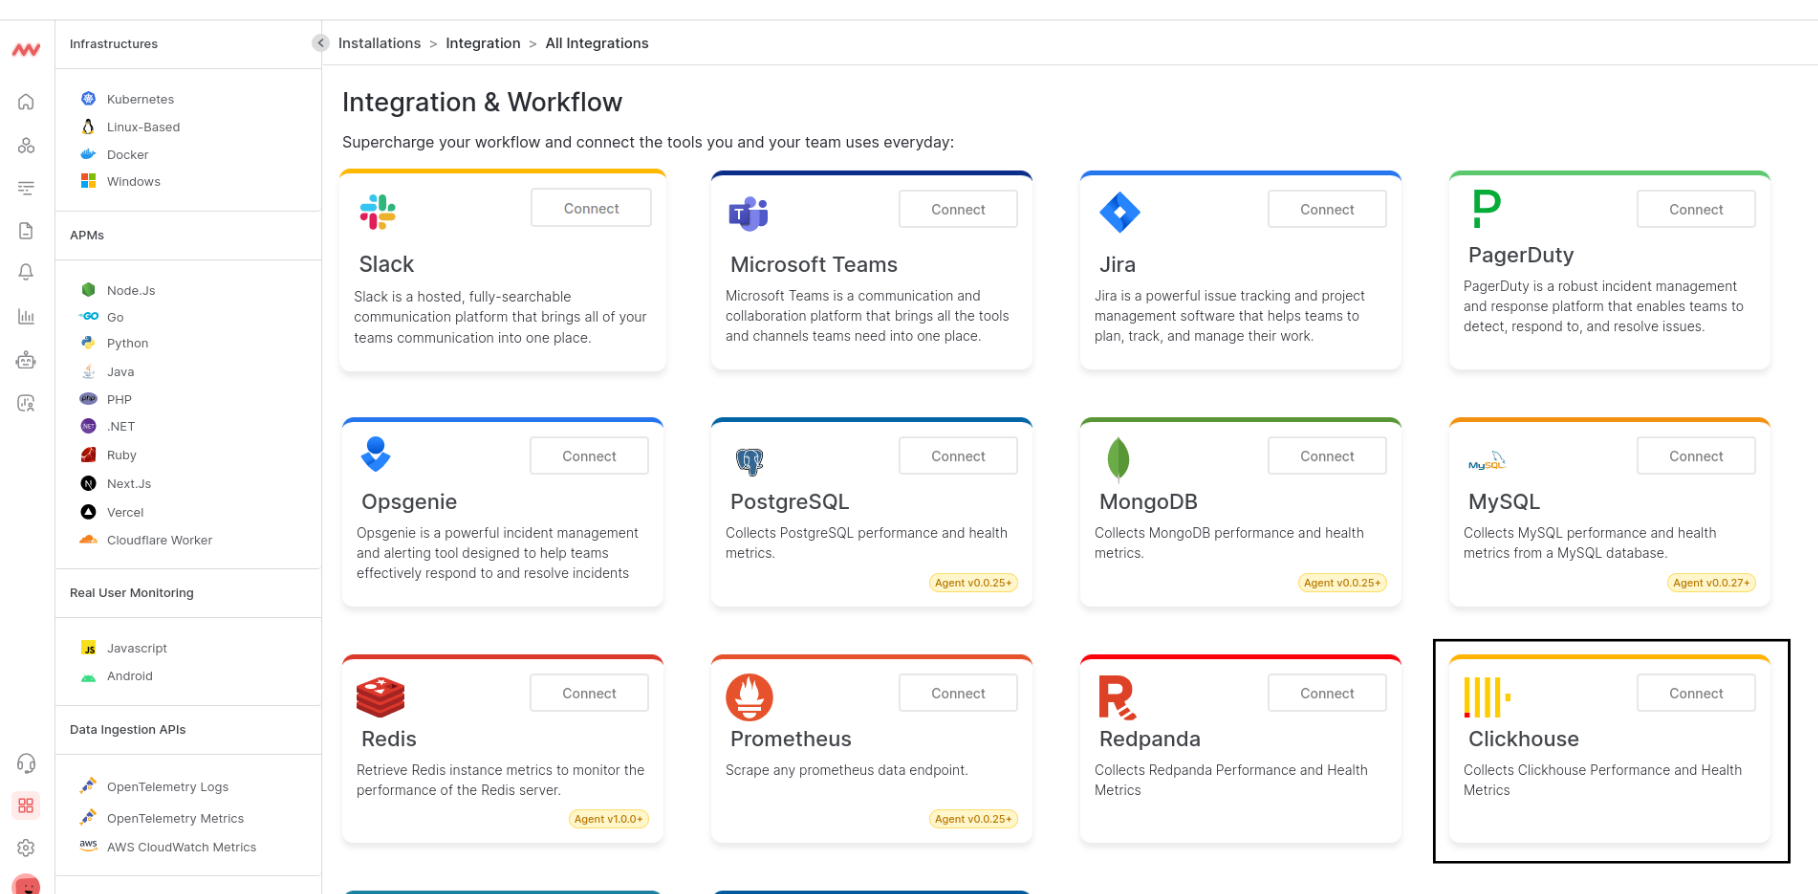
Task: Open Linux-Based infrastructure entry
Action: 143,127
